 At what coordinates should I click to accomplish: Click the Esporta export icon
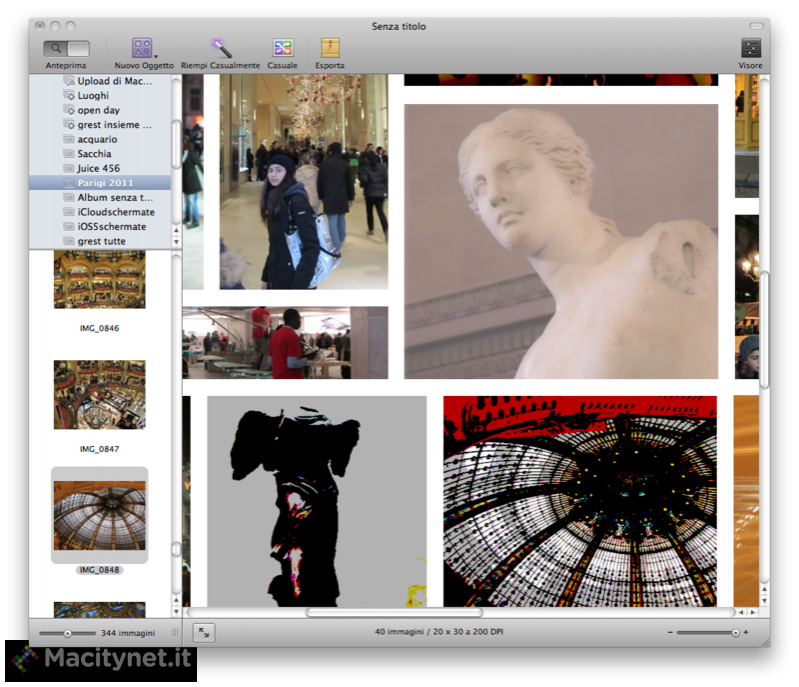tap(330, 48)
